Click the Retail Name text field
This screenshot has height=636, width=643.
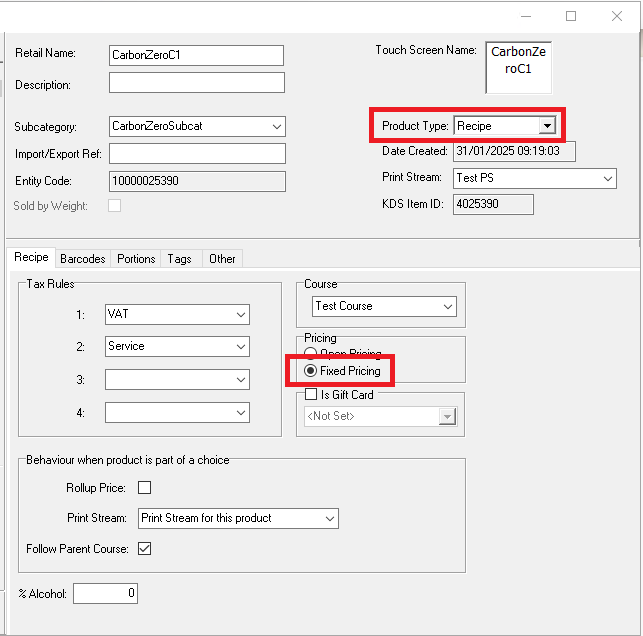[x=196, y=55]
